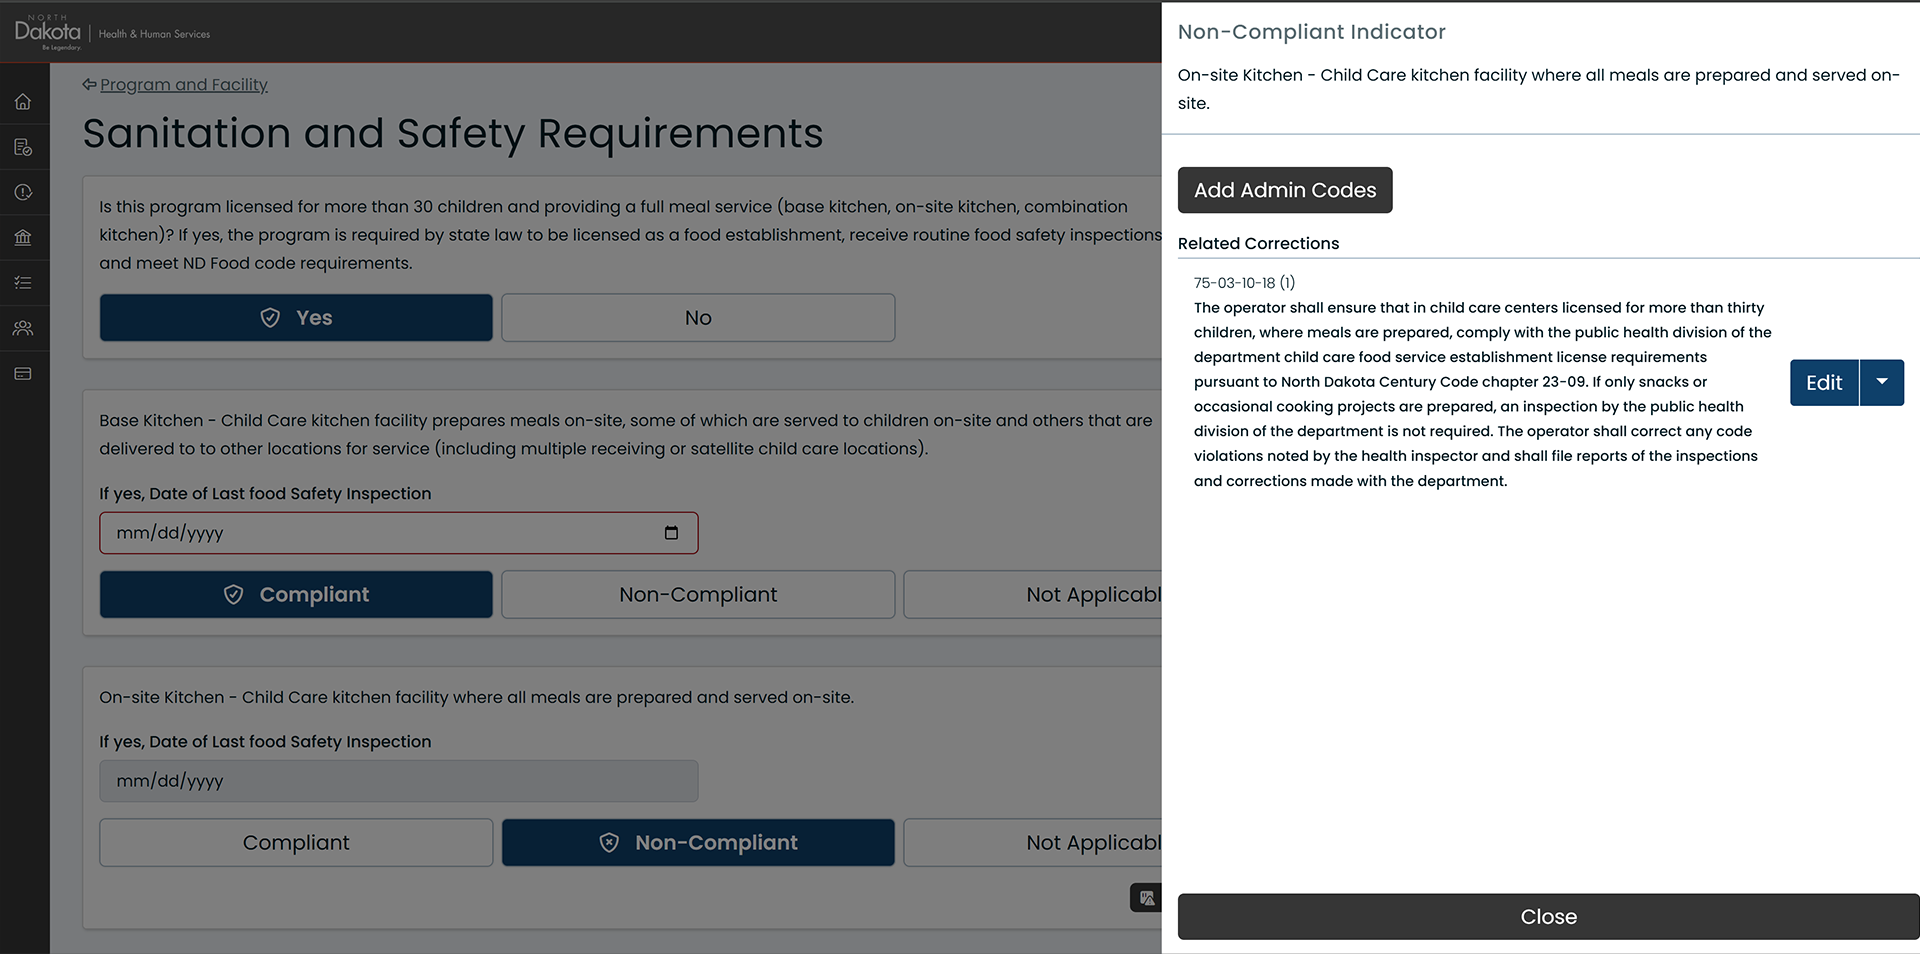Edit the 75-03-10-18 related correction
Screen dimensions: 1920x954
pos(1824,382)
